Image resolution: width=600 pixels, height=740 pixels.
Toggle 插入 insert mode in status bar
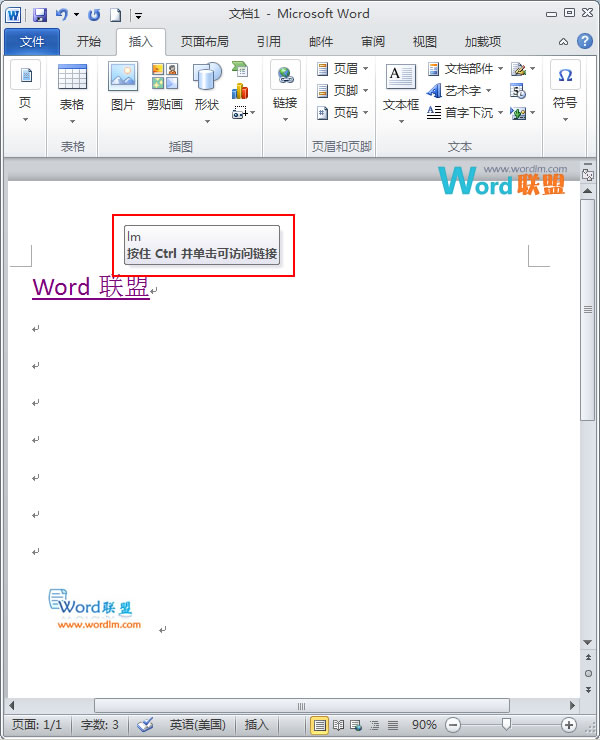click(257, 724)
